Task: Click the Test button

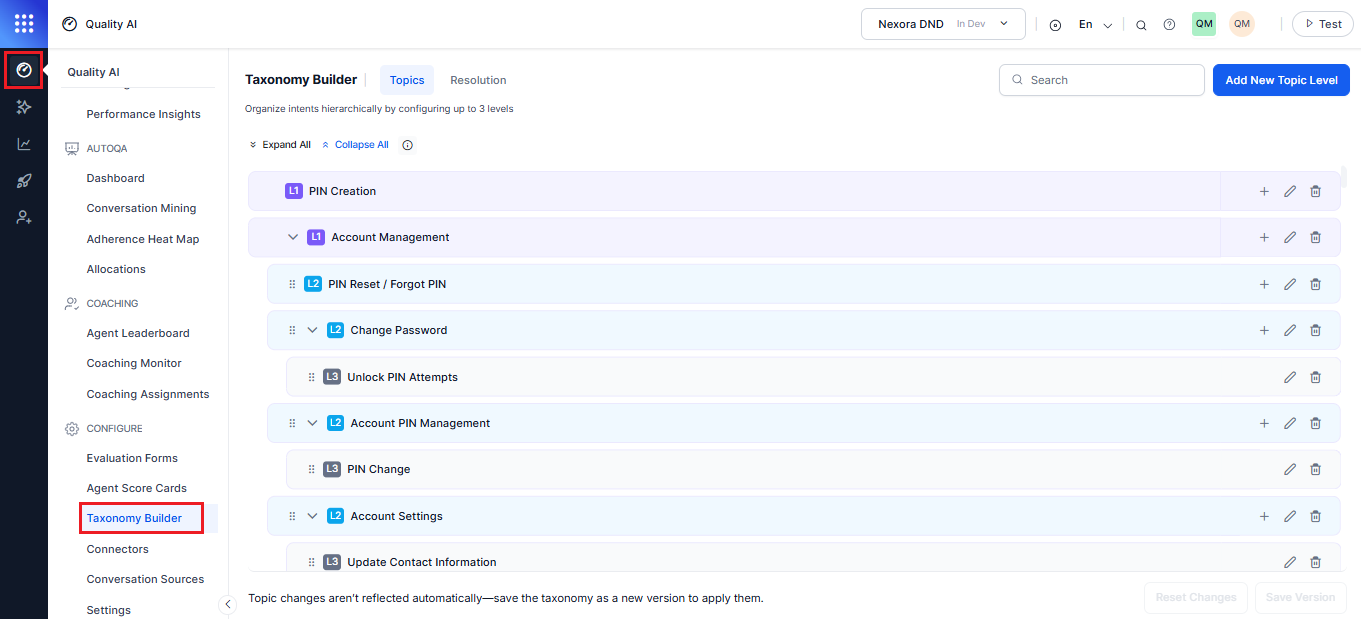Action: pyautogui.click(x=1322, y=24)
